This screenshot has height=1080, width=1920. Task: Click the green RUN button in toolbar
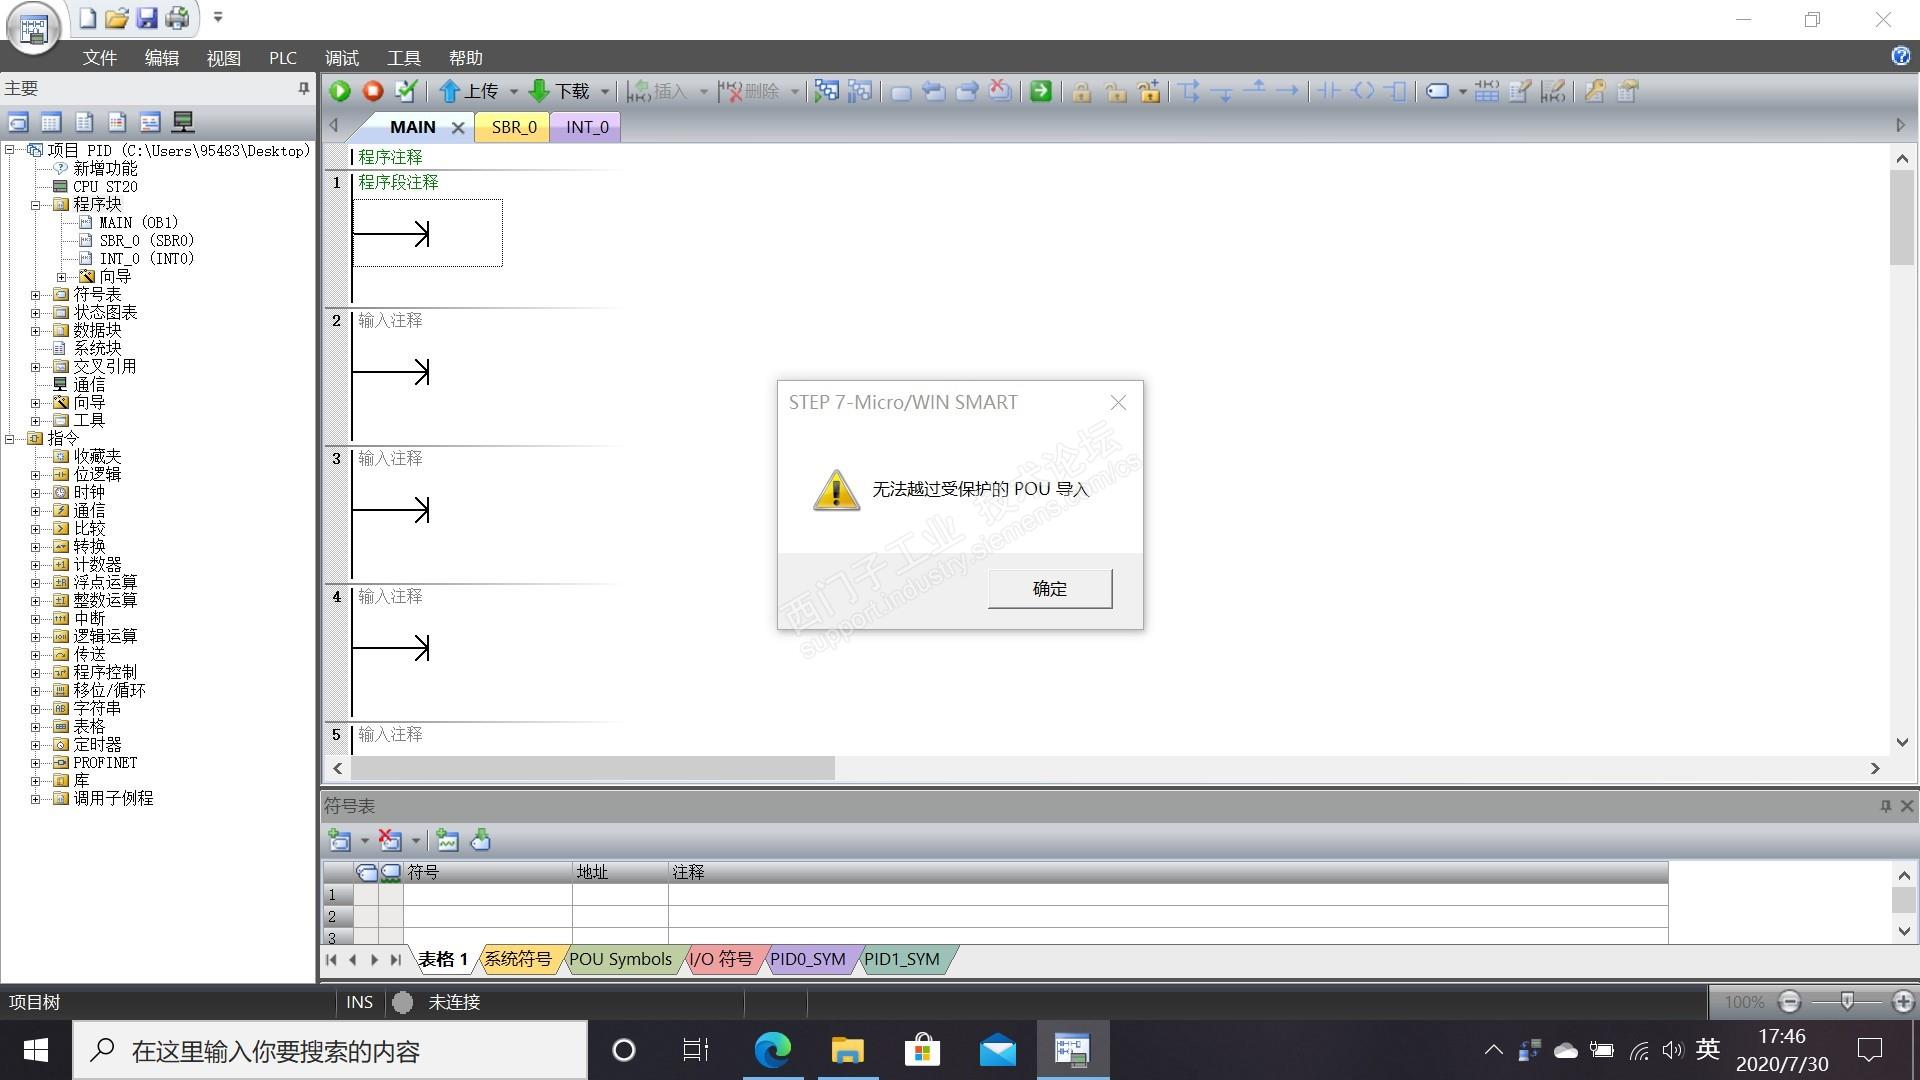click(340, 91)
